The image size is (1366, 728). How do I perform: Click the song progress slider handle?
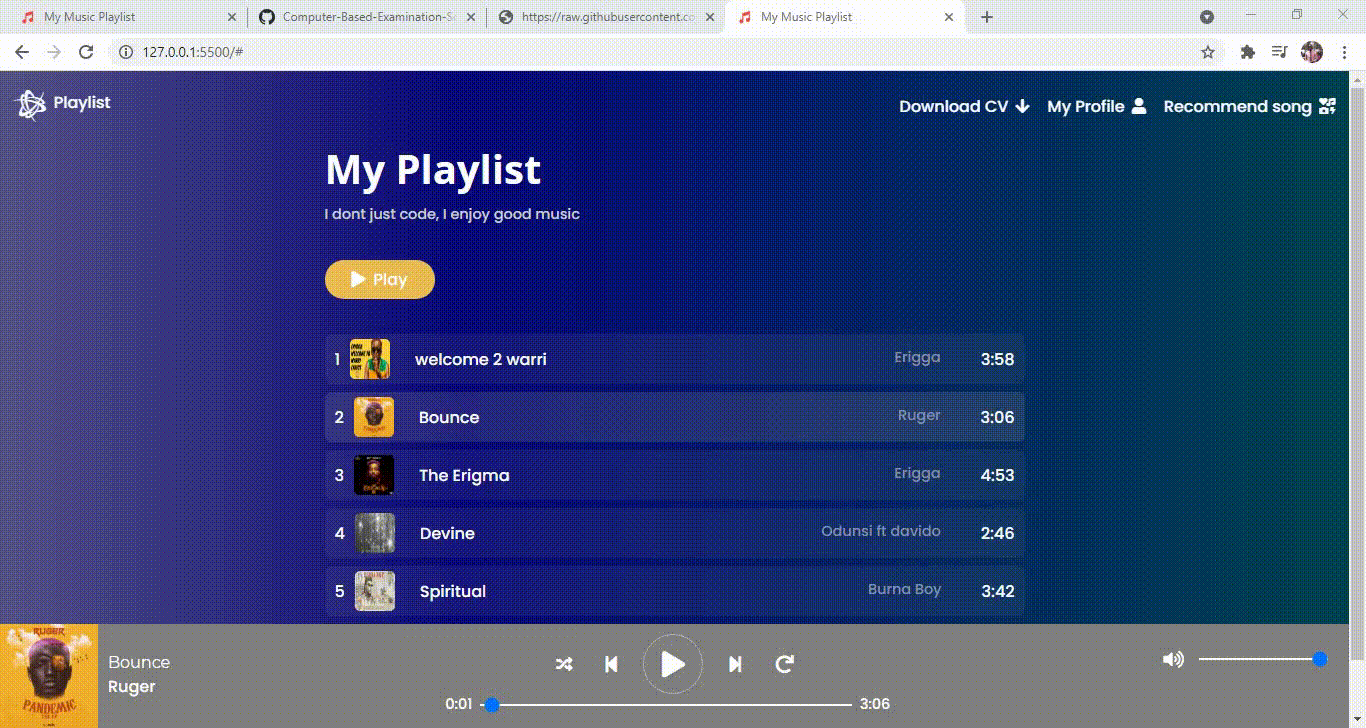pos(491,705)
